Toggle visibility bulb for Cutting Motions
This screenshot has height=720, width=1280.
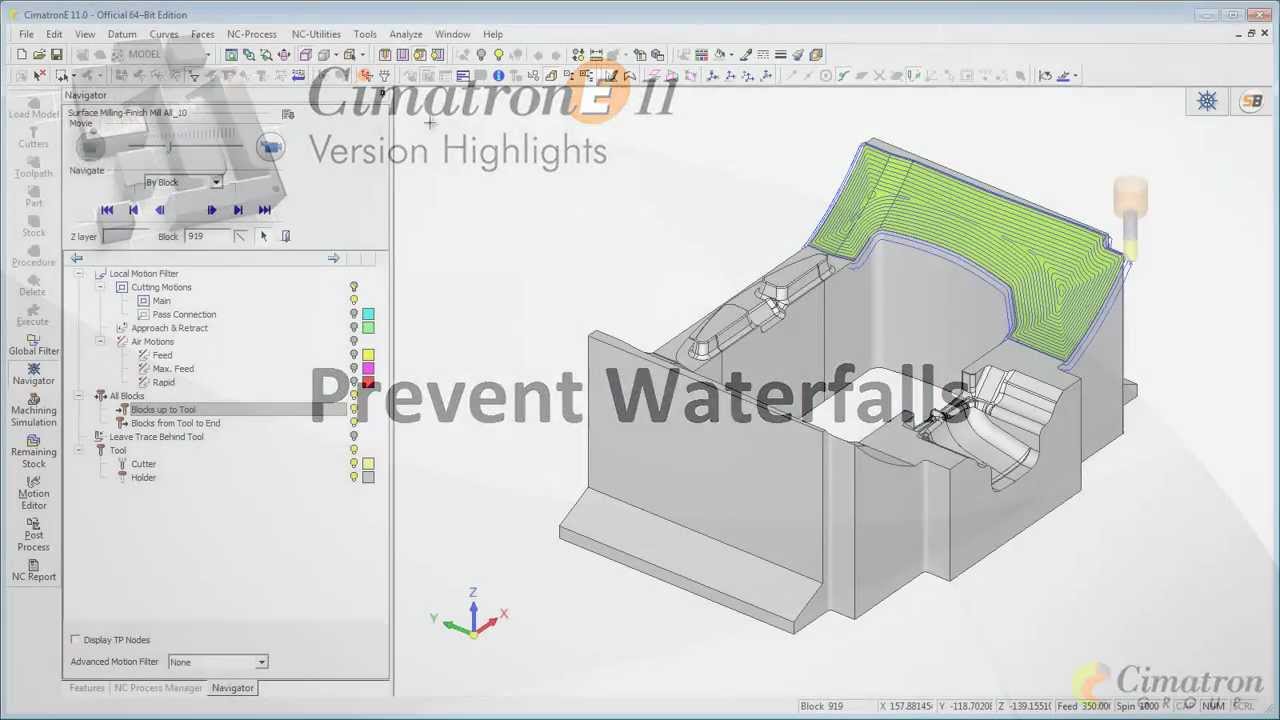pos(353,287)
